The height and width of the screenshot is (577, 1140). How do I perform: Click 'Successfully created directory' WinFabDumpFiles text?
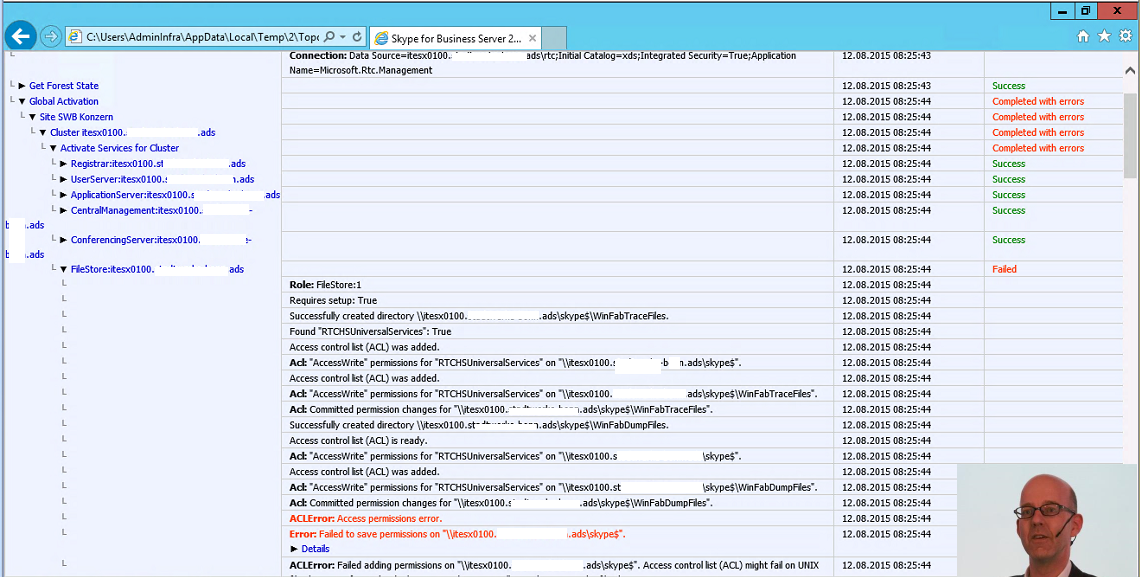coord(478,425)
